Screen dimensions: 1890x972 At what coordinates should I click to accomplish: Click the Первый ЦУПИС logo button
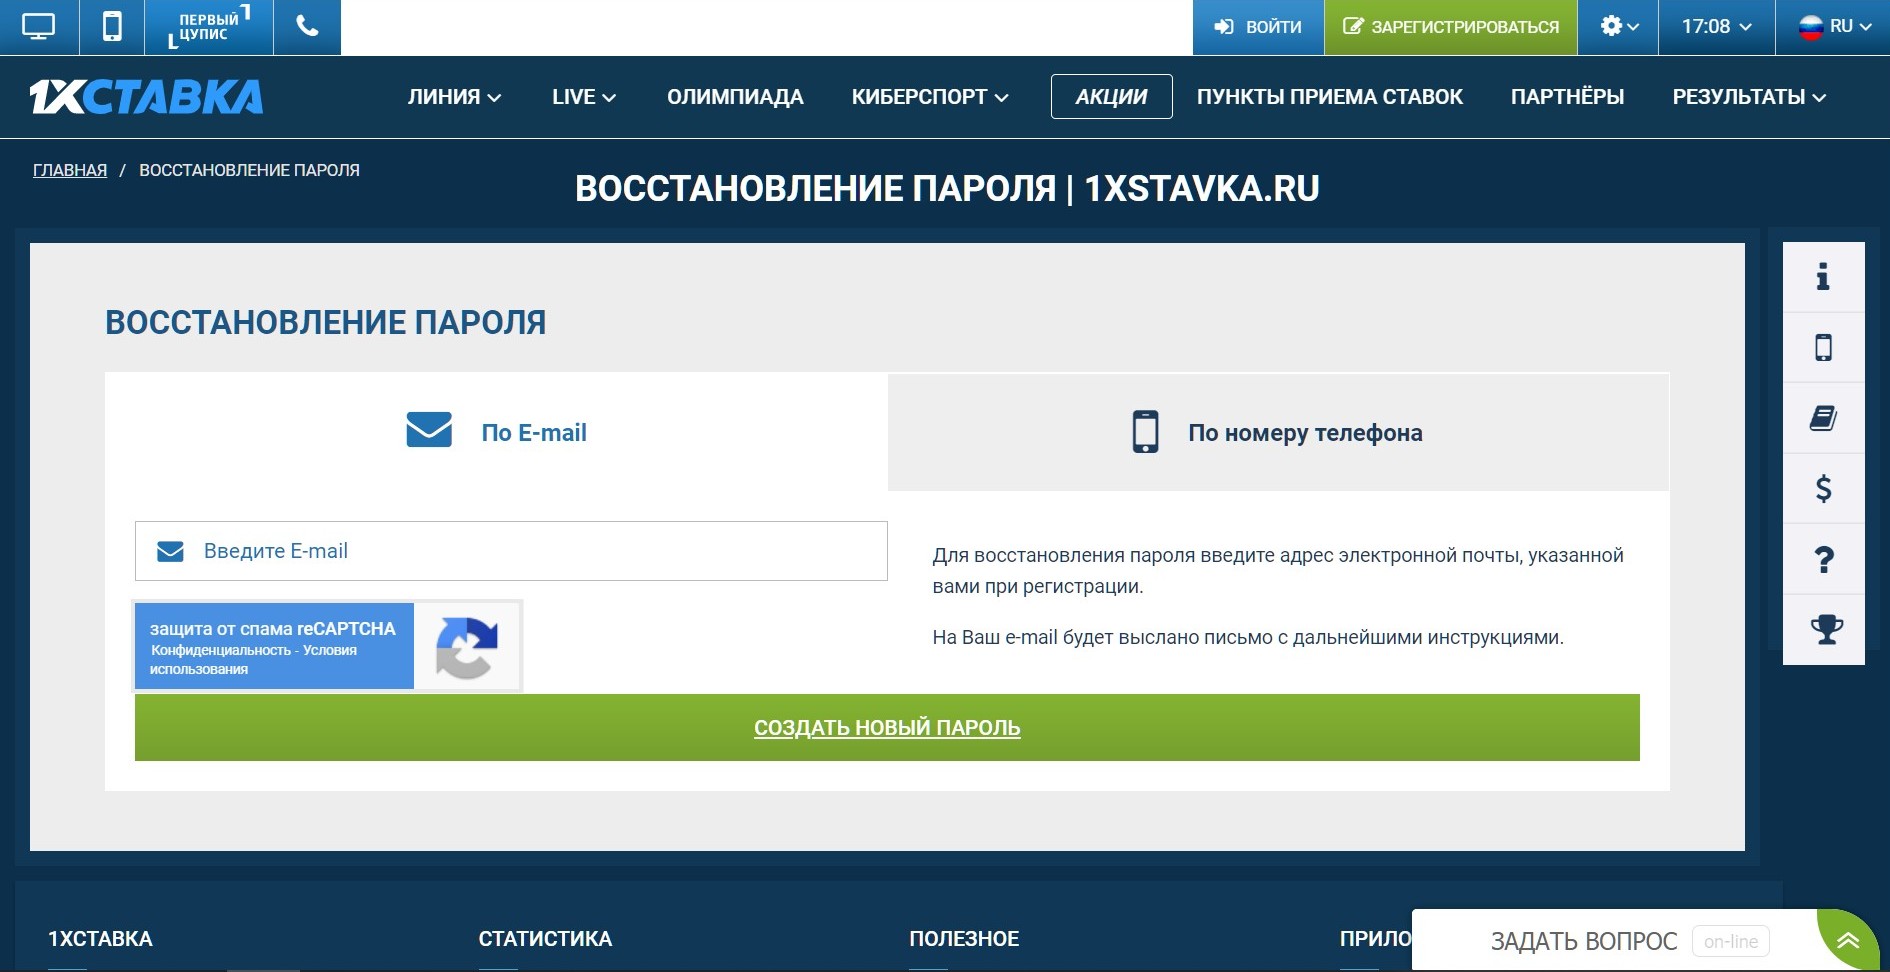(209, 27)
